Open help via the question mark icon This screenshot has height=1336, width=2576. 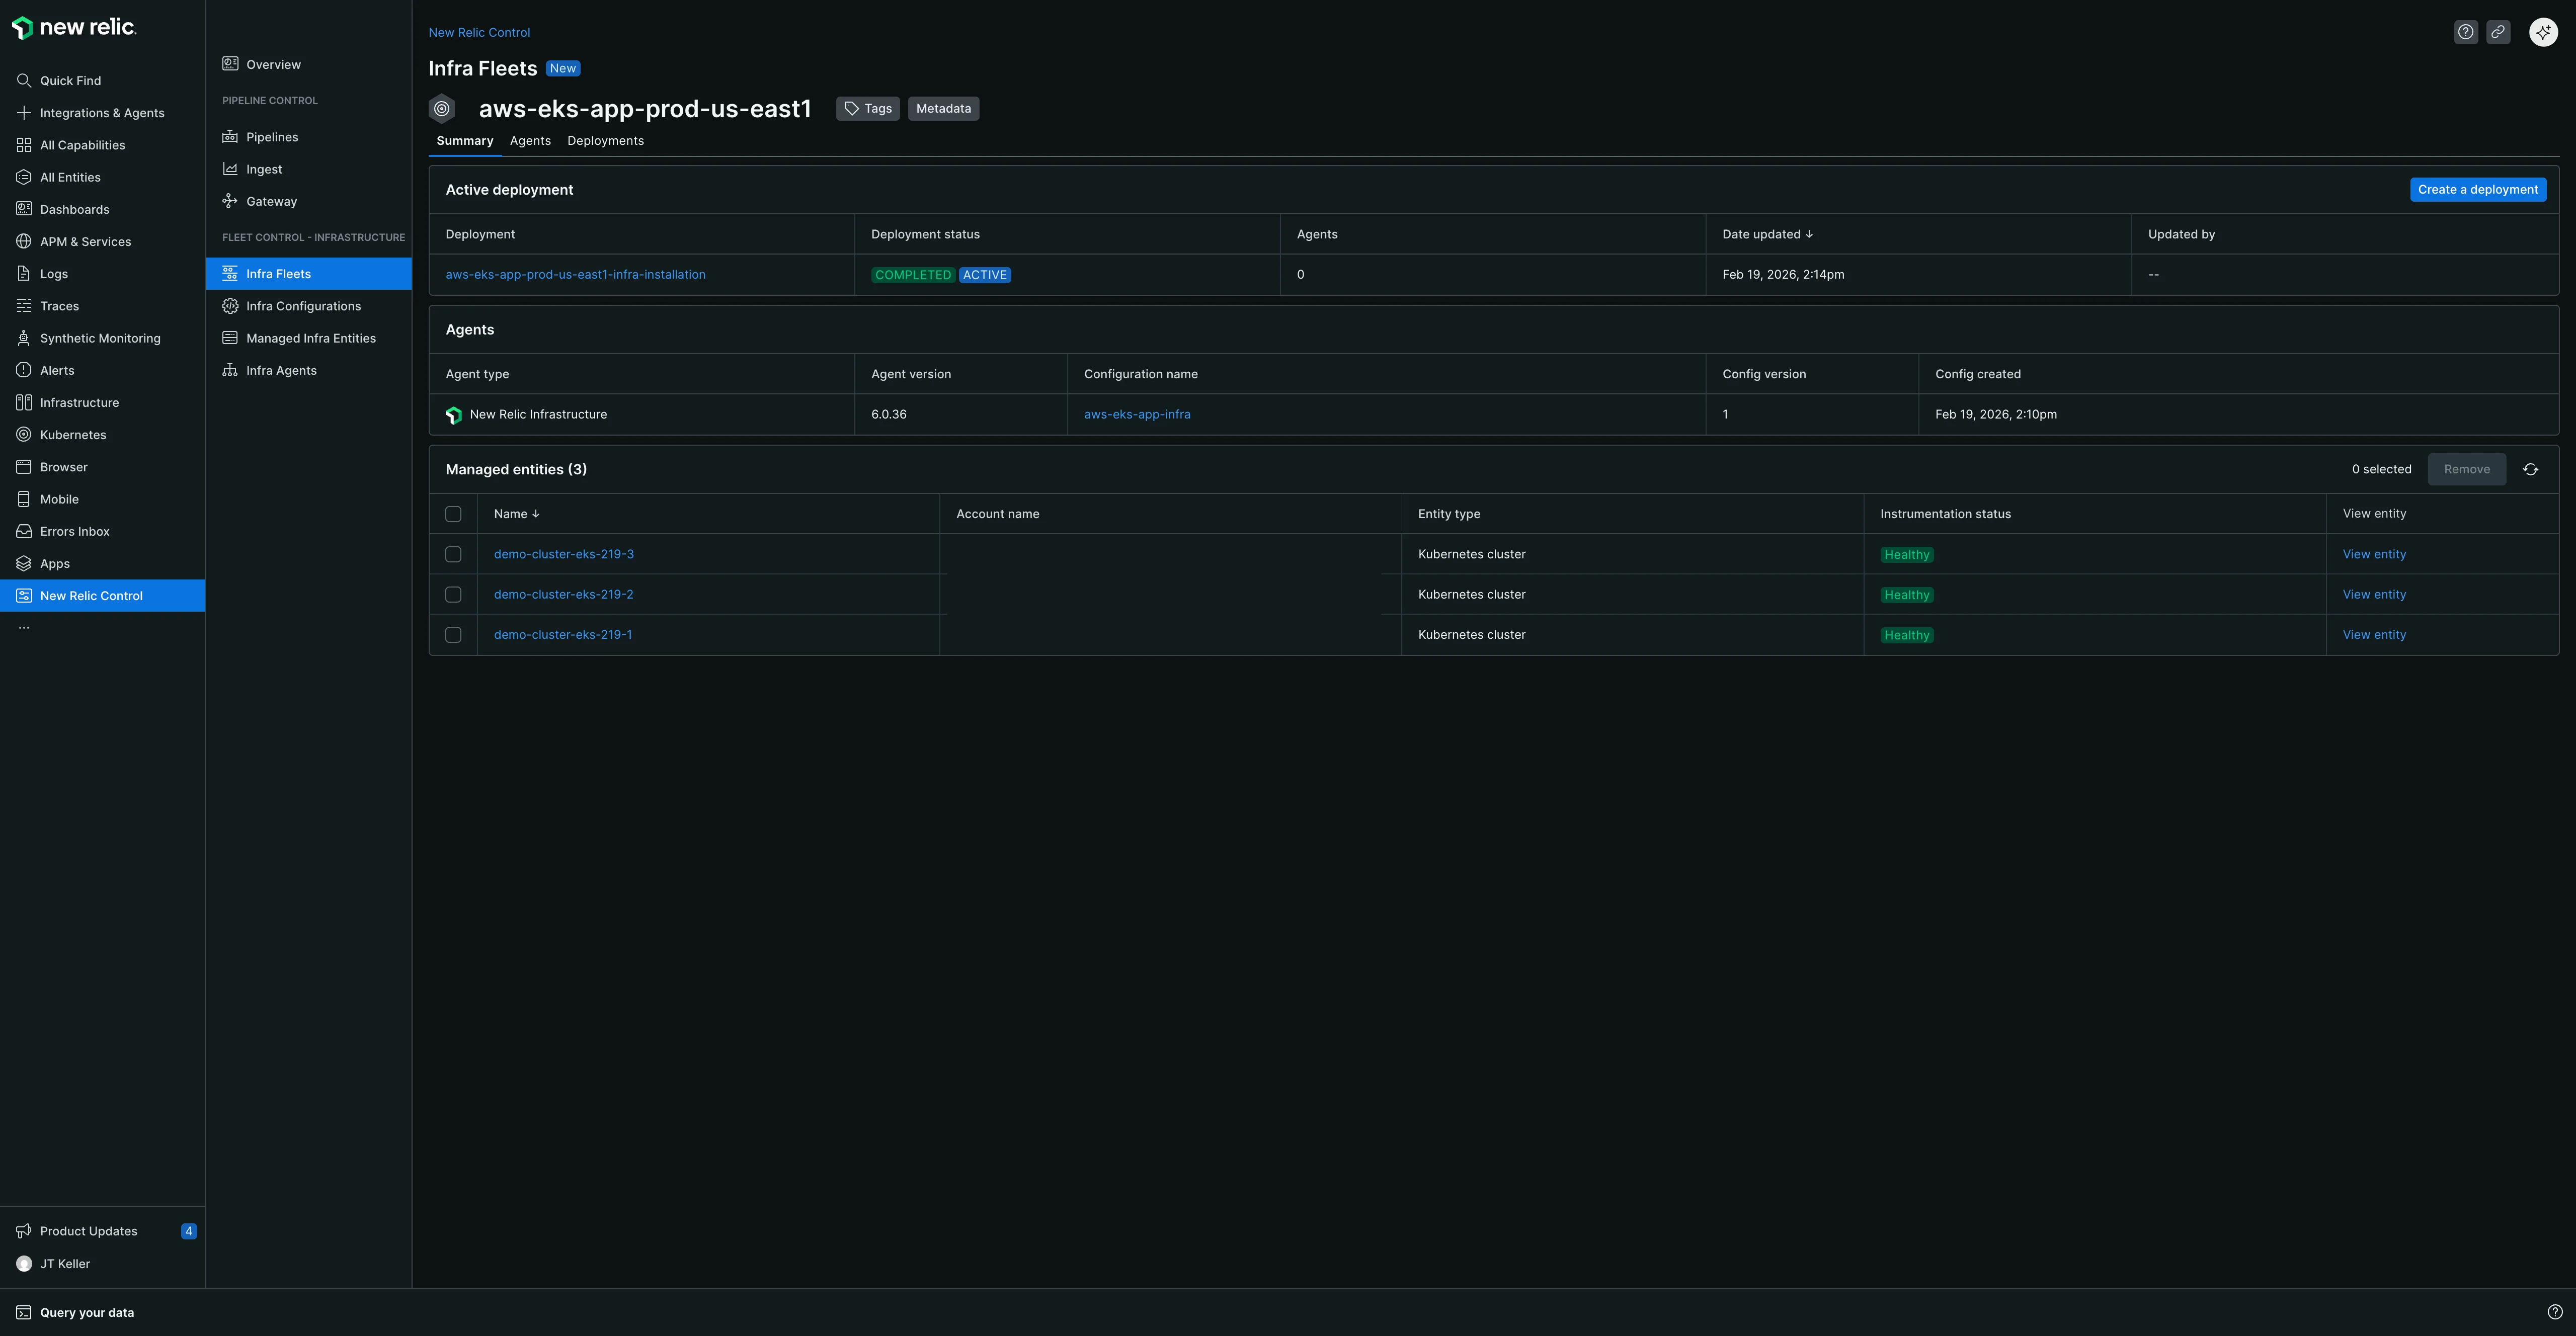(x=2465, y=31)
